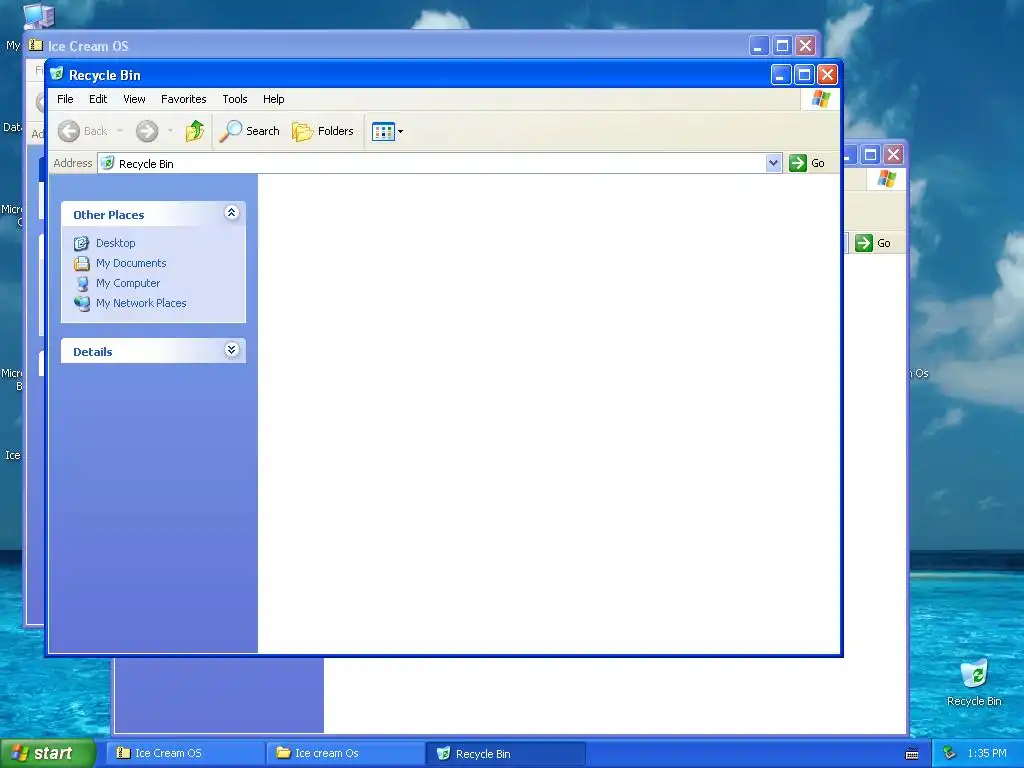Image resolution: width=1024 pixels, height=768 pixels.
Task: Open the View menu
Action: [x=135, y=99]
